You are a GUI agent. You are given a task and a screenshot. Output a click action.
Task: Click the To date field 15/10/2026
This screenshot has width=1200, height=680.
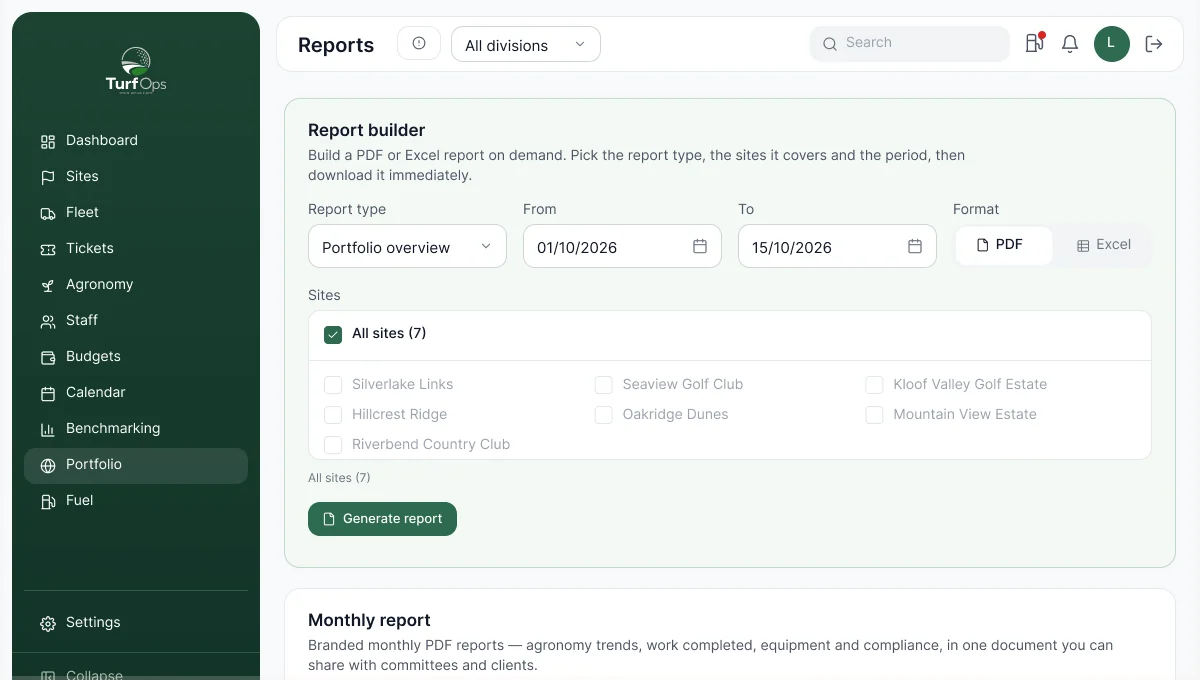(x=837, y=246)
